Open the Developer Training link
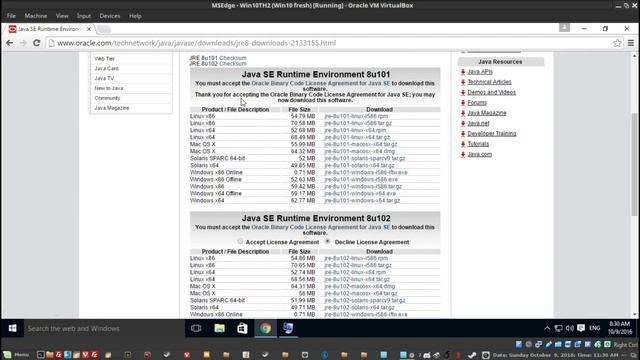640x360 pixels. click(491, 133)
